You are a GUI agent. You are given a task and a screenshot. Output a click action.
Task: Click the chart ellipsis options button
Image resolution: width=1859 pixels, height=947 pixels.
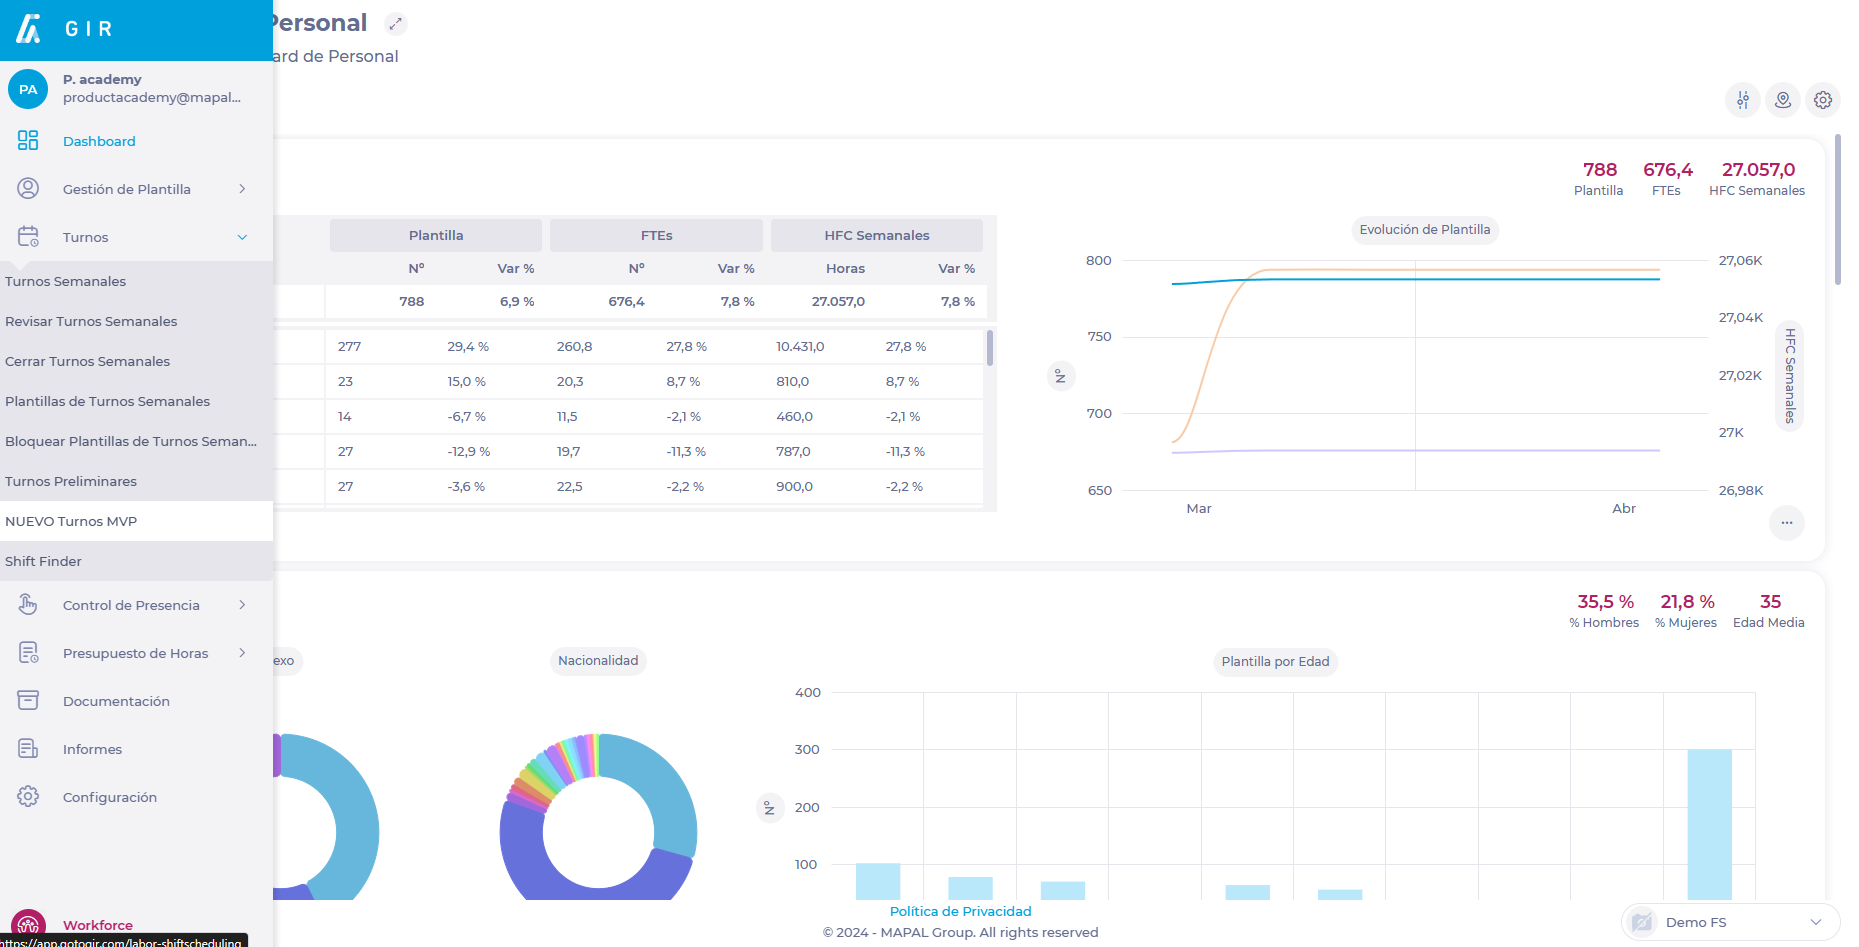point(1786,523)
